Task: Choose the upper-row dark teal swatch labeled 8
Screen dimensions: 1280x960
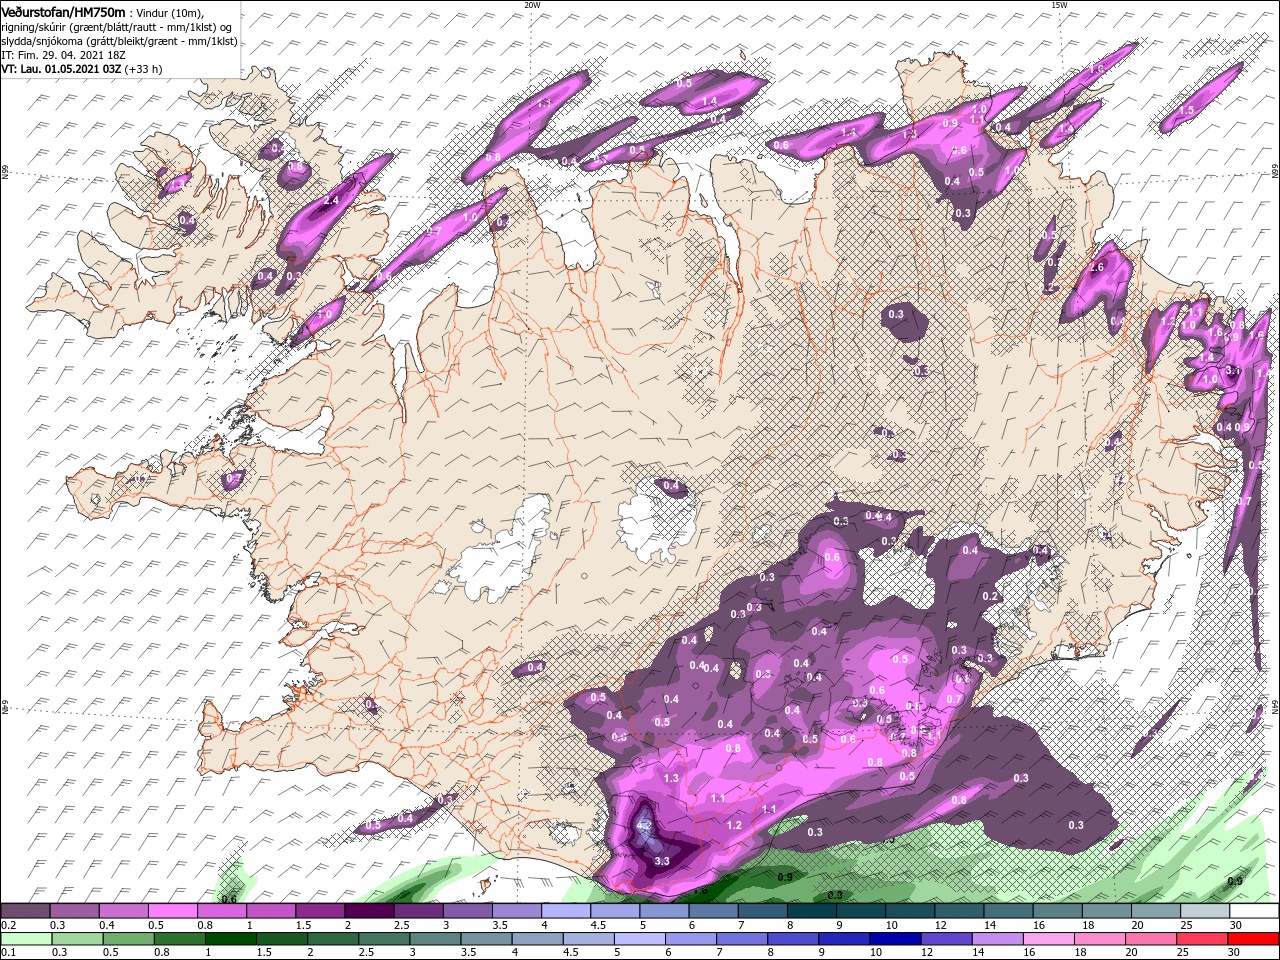Action: [x=811, y=911]
